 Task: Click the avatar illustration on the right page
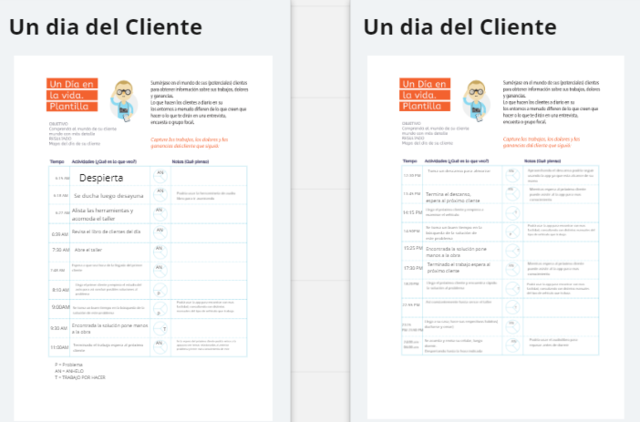476,100
